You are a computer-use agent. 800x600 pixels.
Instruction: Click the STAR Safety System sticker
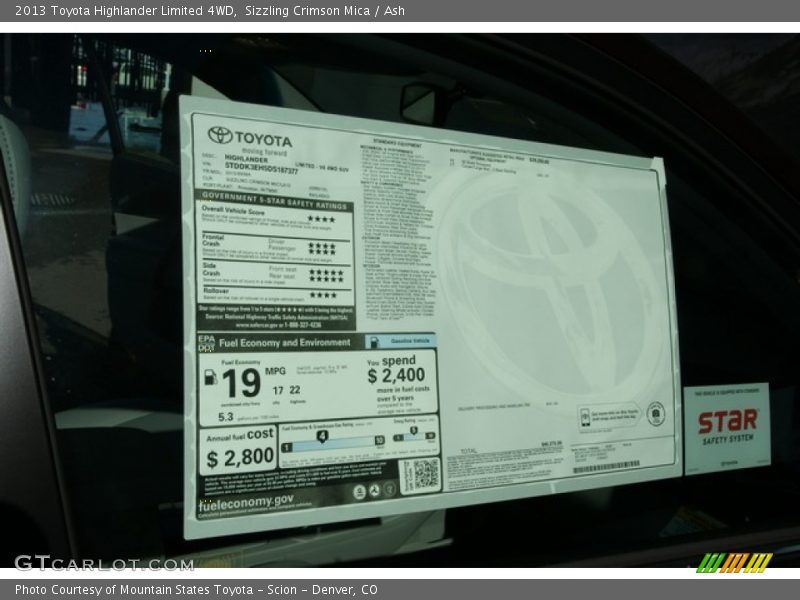[x=727, y=428]
